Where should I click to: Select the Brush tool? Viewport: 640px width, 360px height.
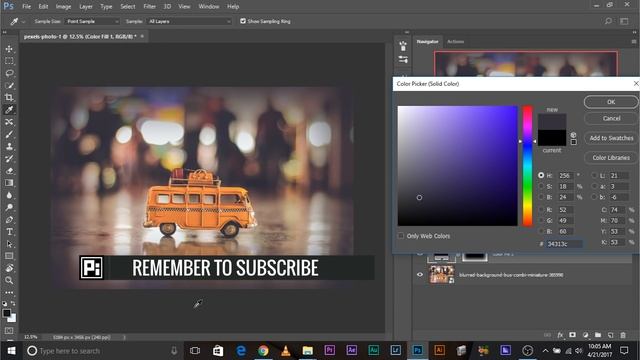(9, 134)
